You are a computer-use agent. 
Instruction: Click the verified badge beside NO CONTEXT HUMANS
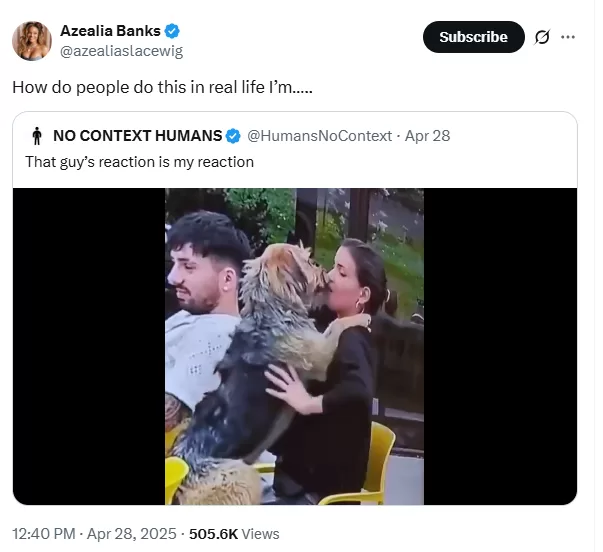pos(233,135)
